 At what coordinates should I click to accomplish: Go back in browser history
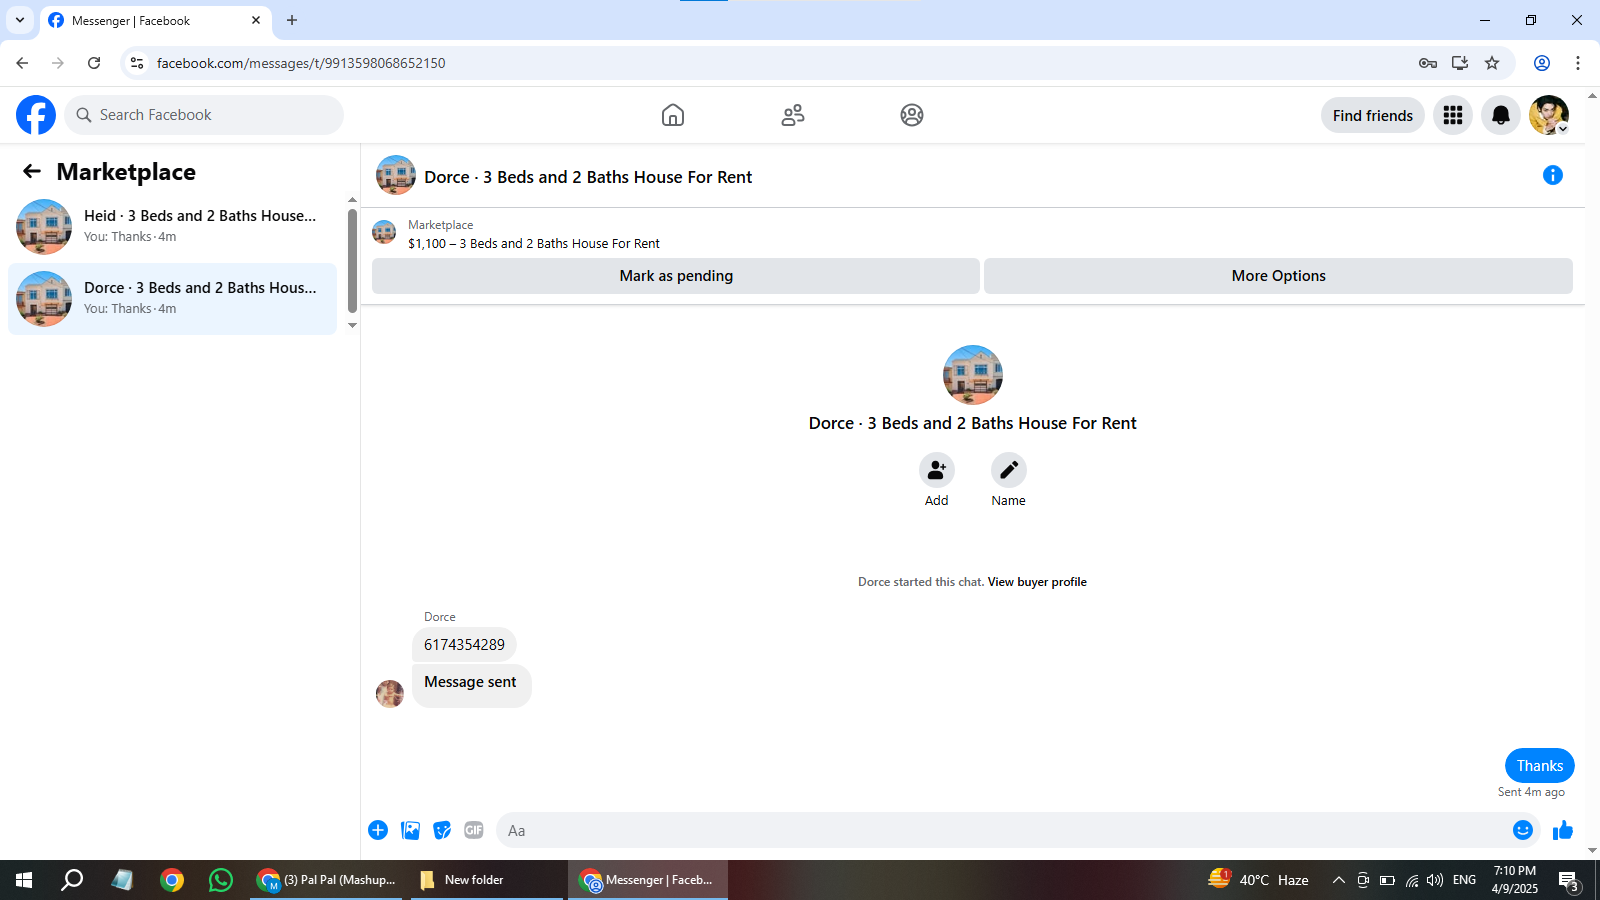22,63
